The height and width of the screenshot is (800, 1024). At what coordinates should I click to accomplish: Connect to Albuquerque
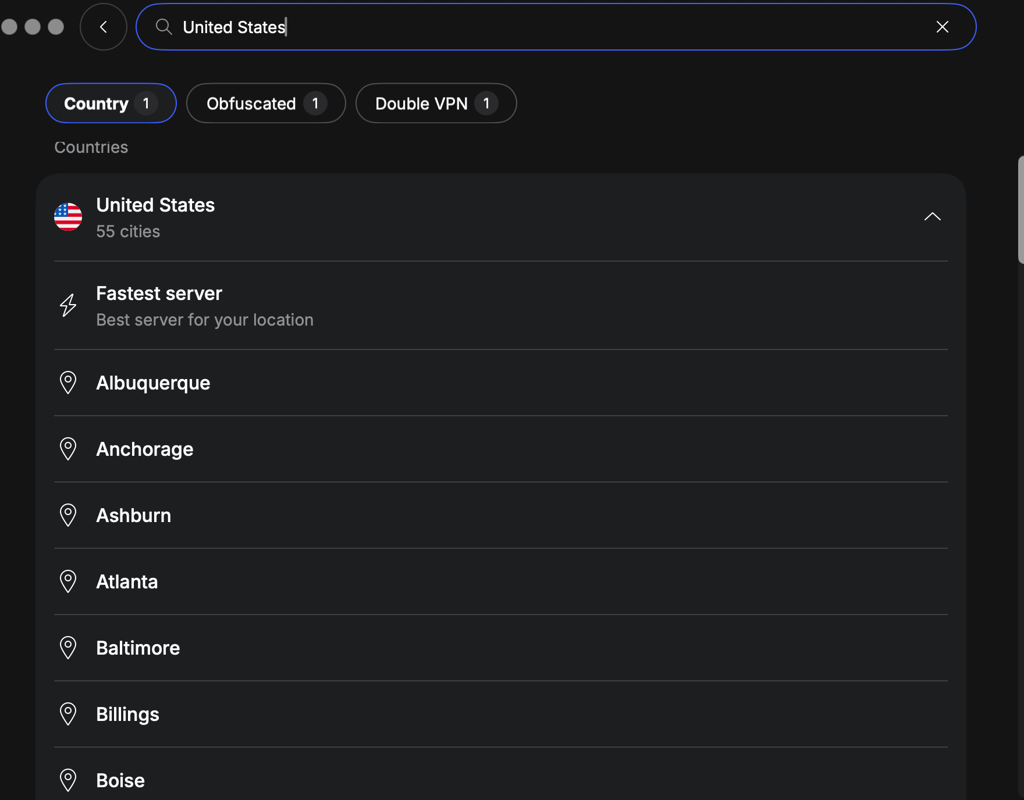pos(500,383)
